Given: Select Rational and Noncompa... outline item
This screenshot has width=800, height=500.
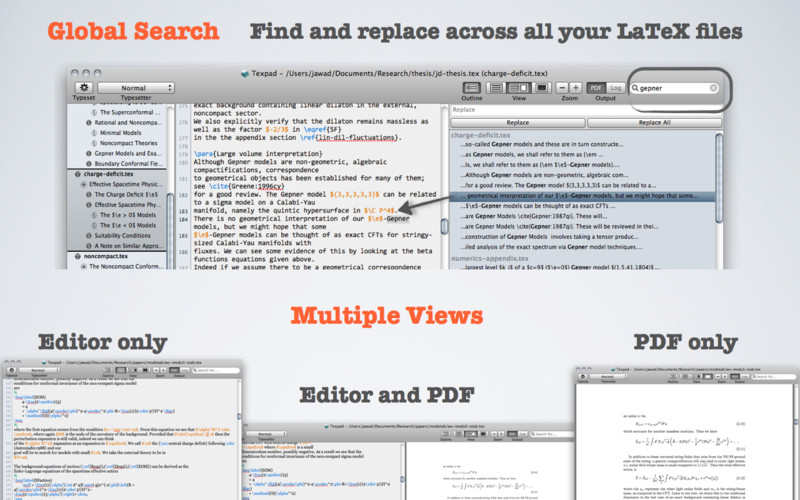Looking at the screenshot, I should click(x=128, y=122).
